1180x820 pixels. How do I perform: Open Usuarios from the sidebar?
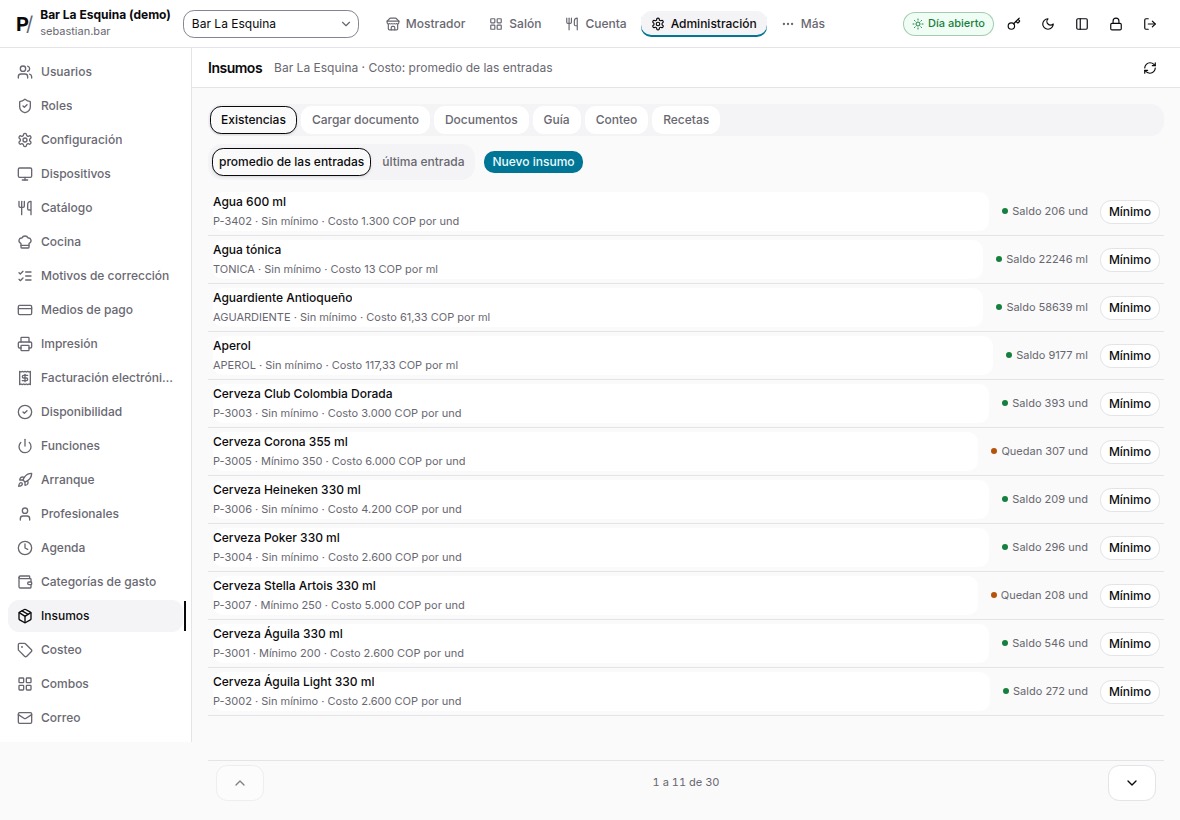point(96,71)
